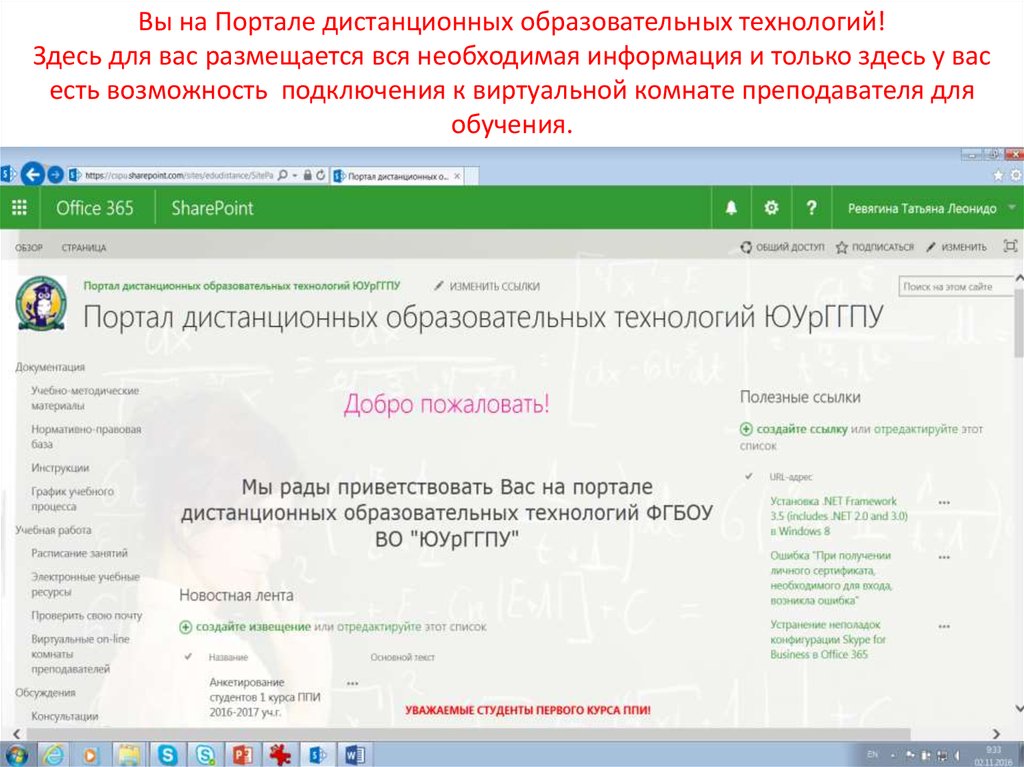Open ellipsis menu for Установка .NET Framework link

click(944, 502)
